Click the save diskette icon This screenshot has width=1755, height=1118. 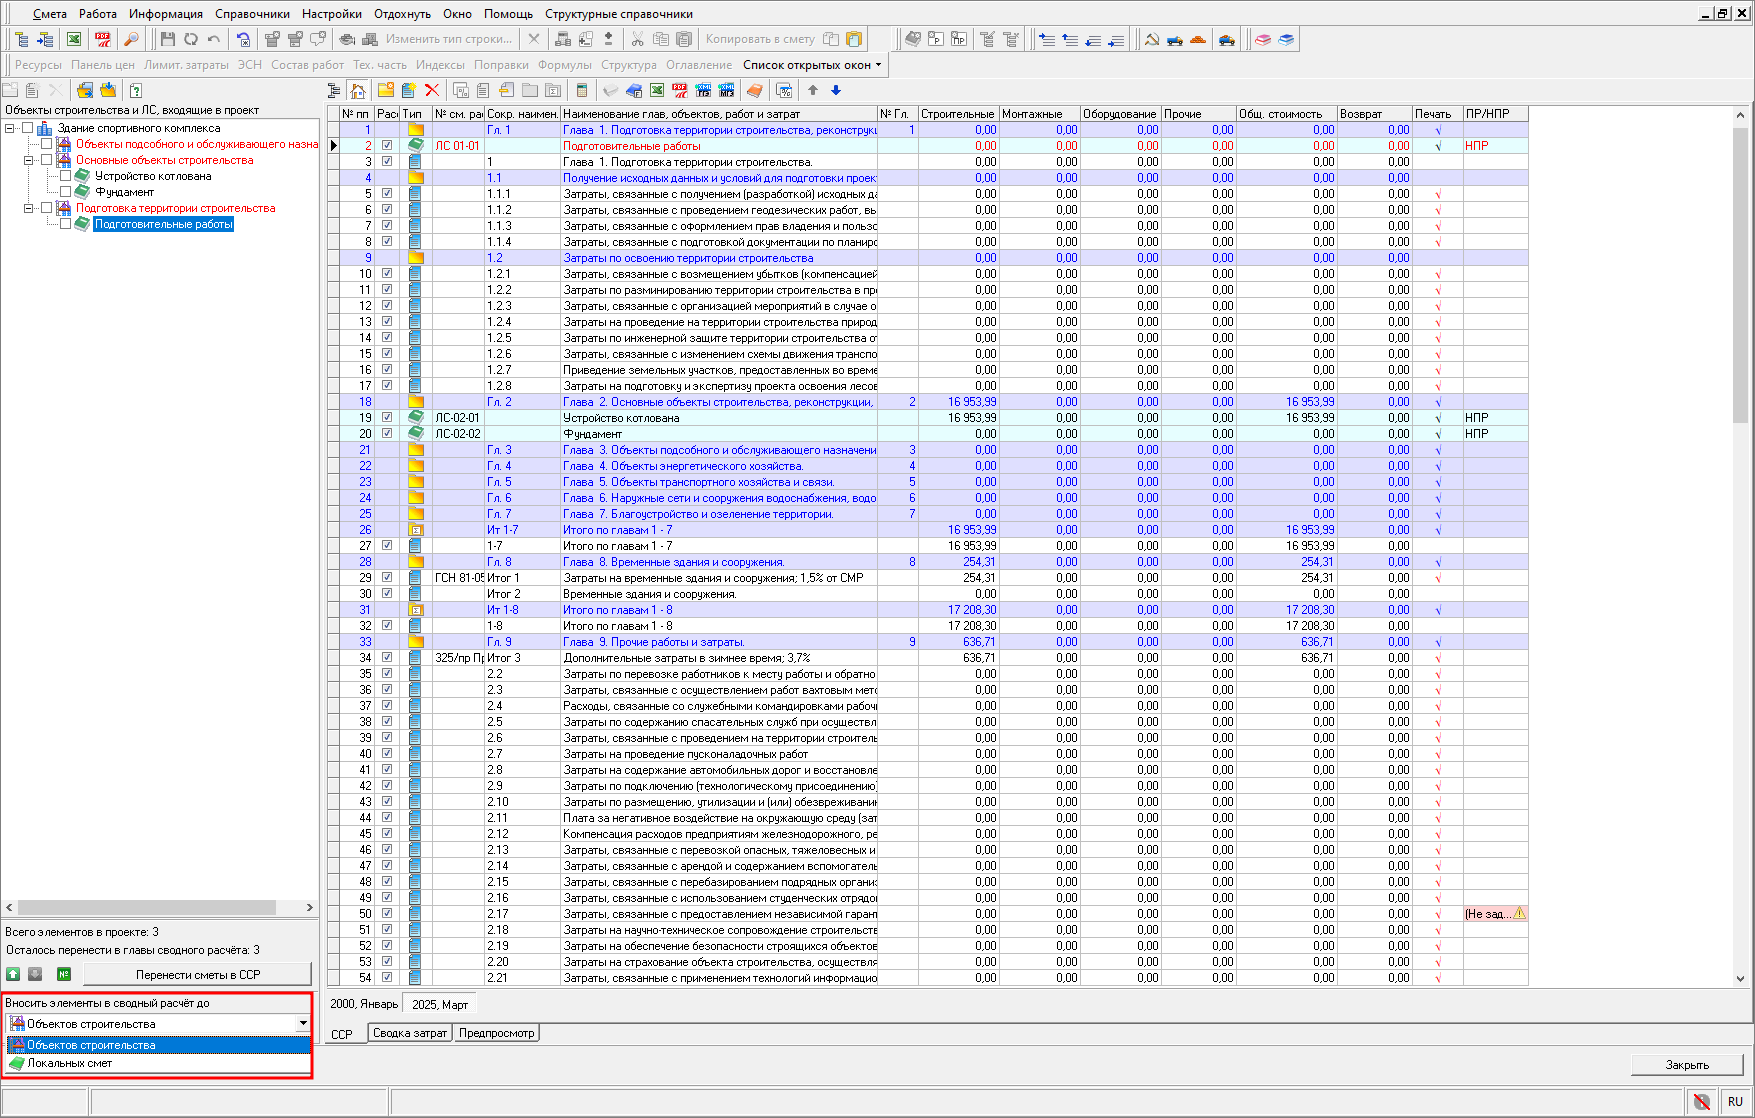[168, 39]
